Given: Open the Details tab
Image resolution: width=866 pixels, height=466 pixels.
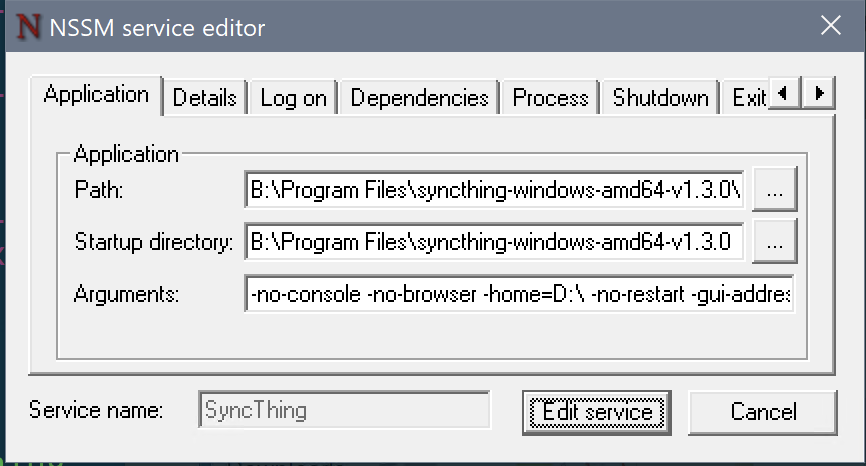Looking at the screenshot, I should pyautogui.click(x=204, y=98).
